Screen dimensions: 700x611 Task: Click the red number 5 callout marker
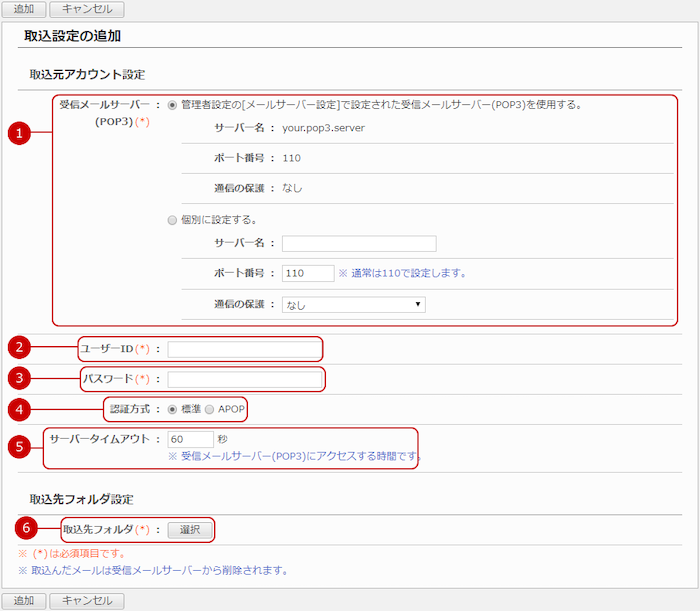pos(18,447)
